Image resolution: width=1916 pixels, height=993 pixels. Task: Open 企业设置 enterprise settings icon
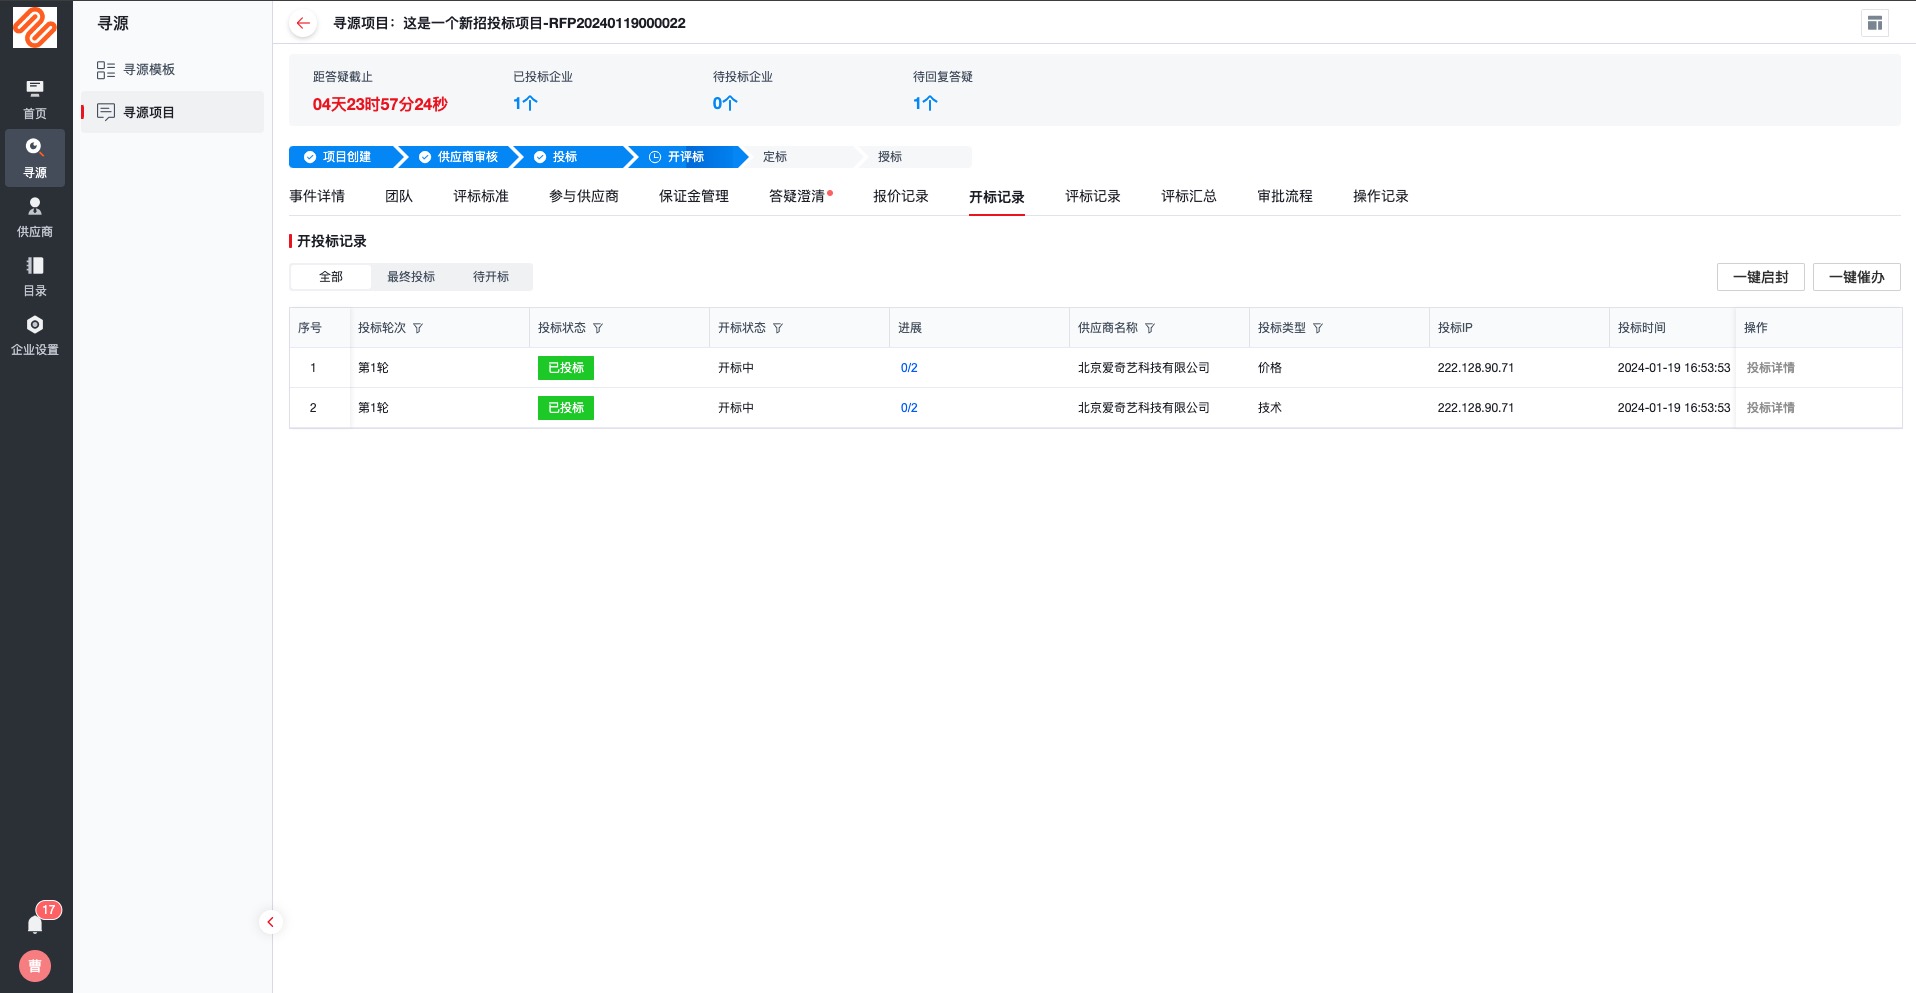(x=35, y=335)
